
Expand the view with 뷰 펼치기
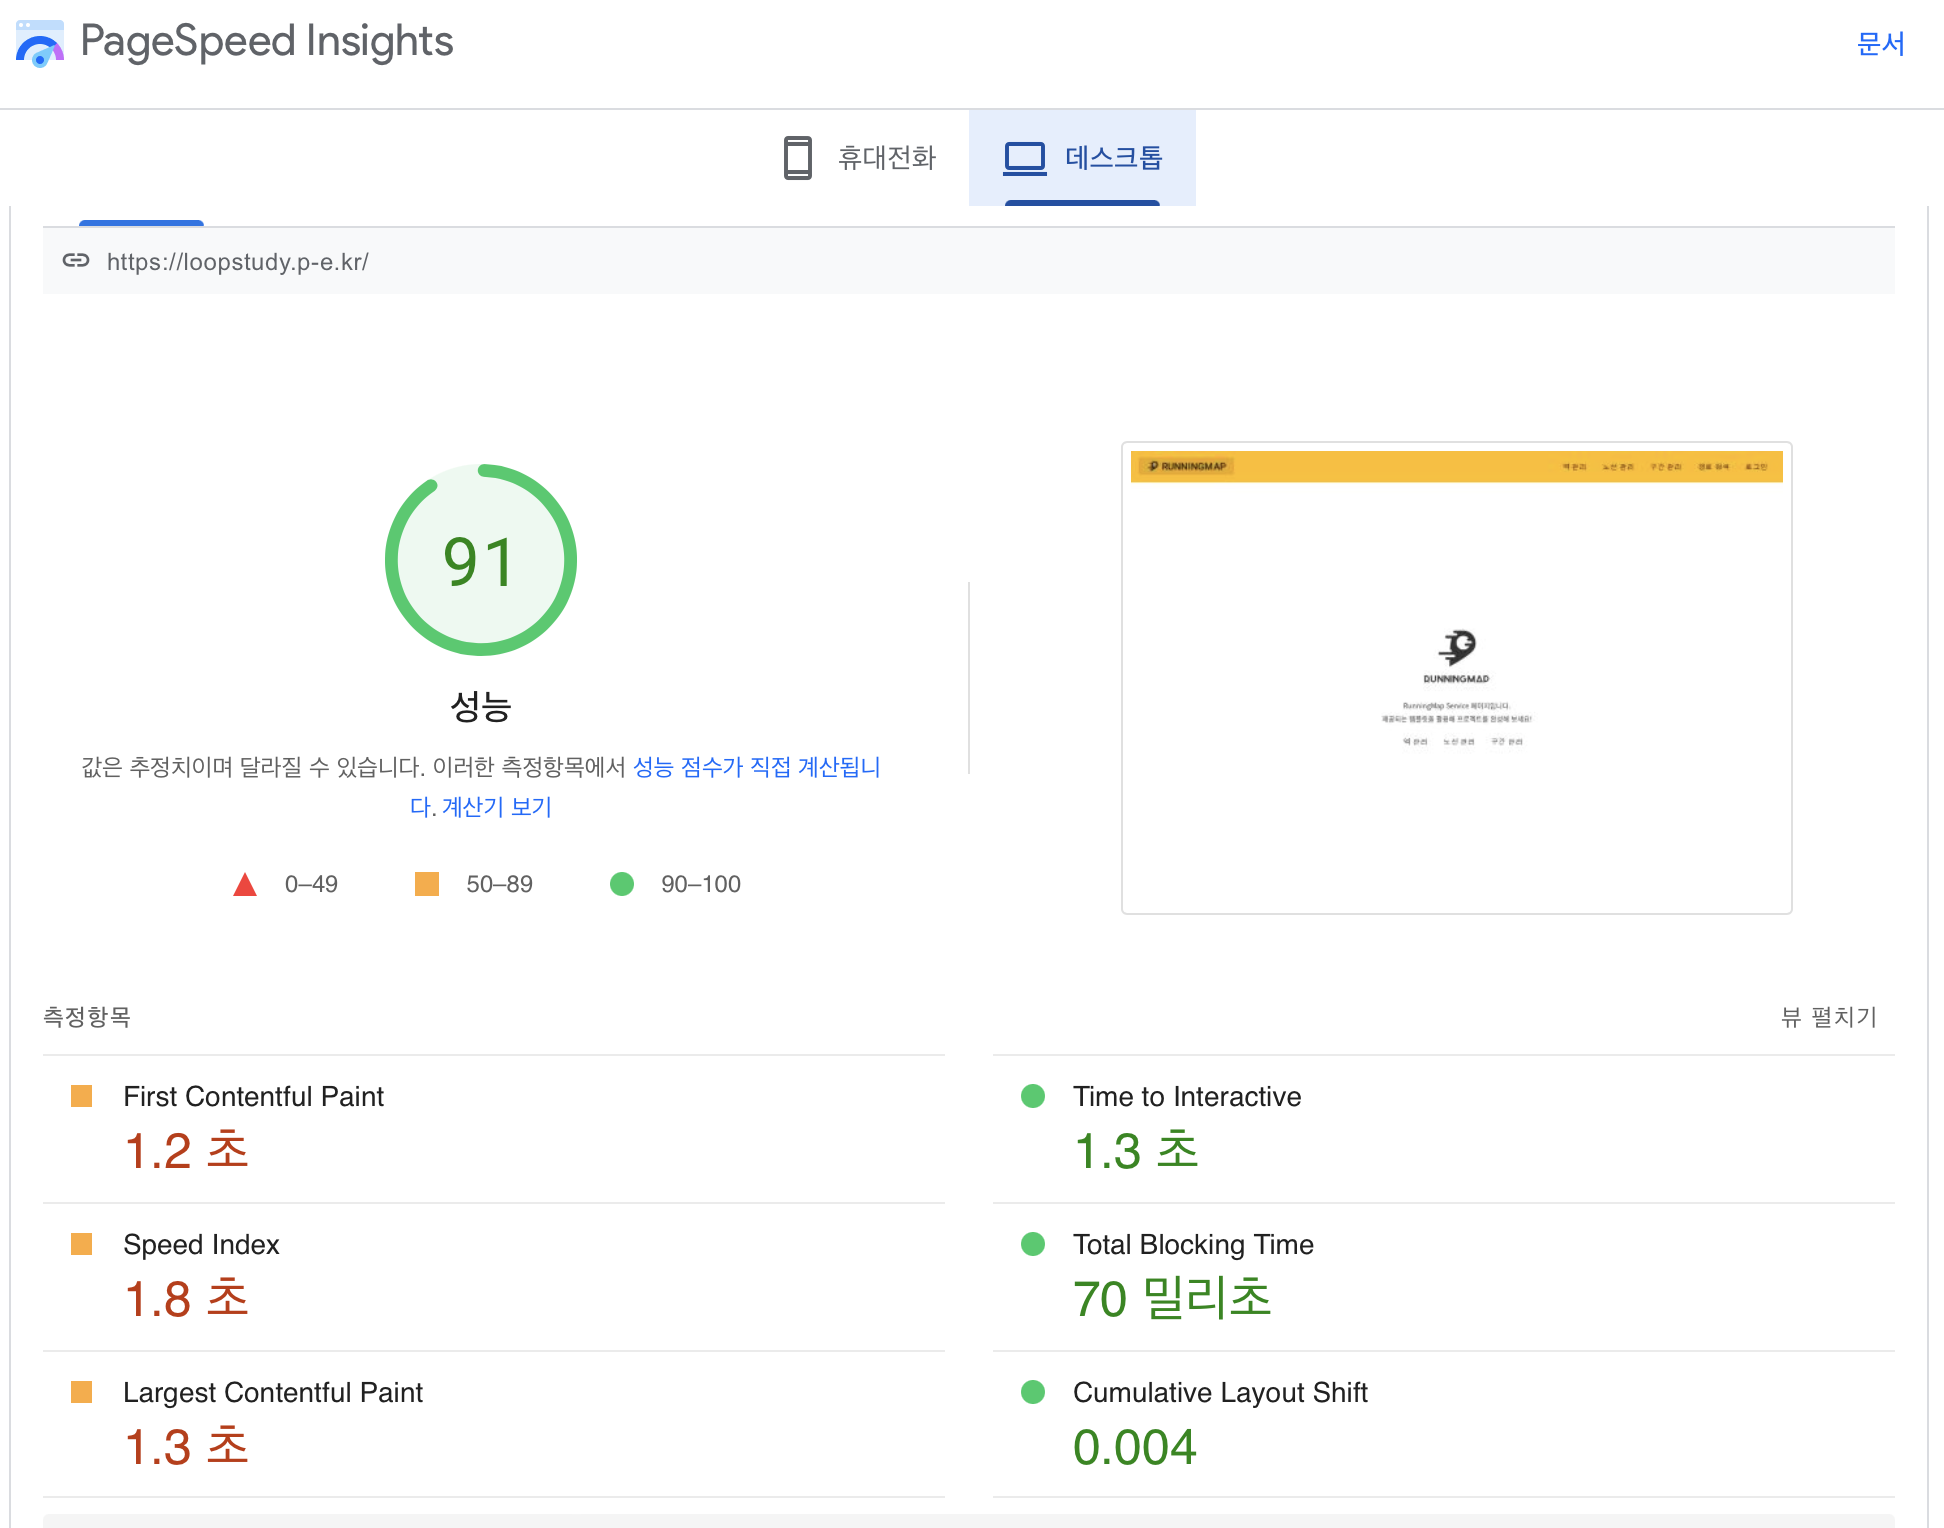point(1828,1017)
